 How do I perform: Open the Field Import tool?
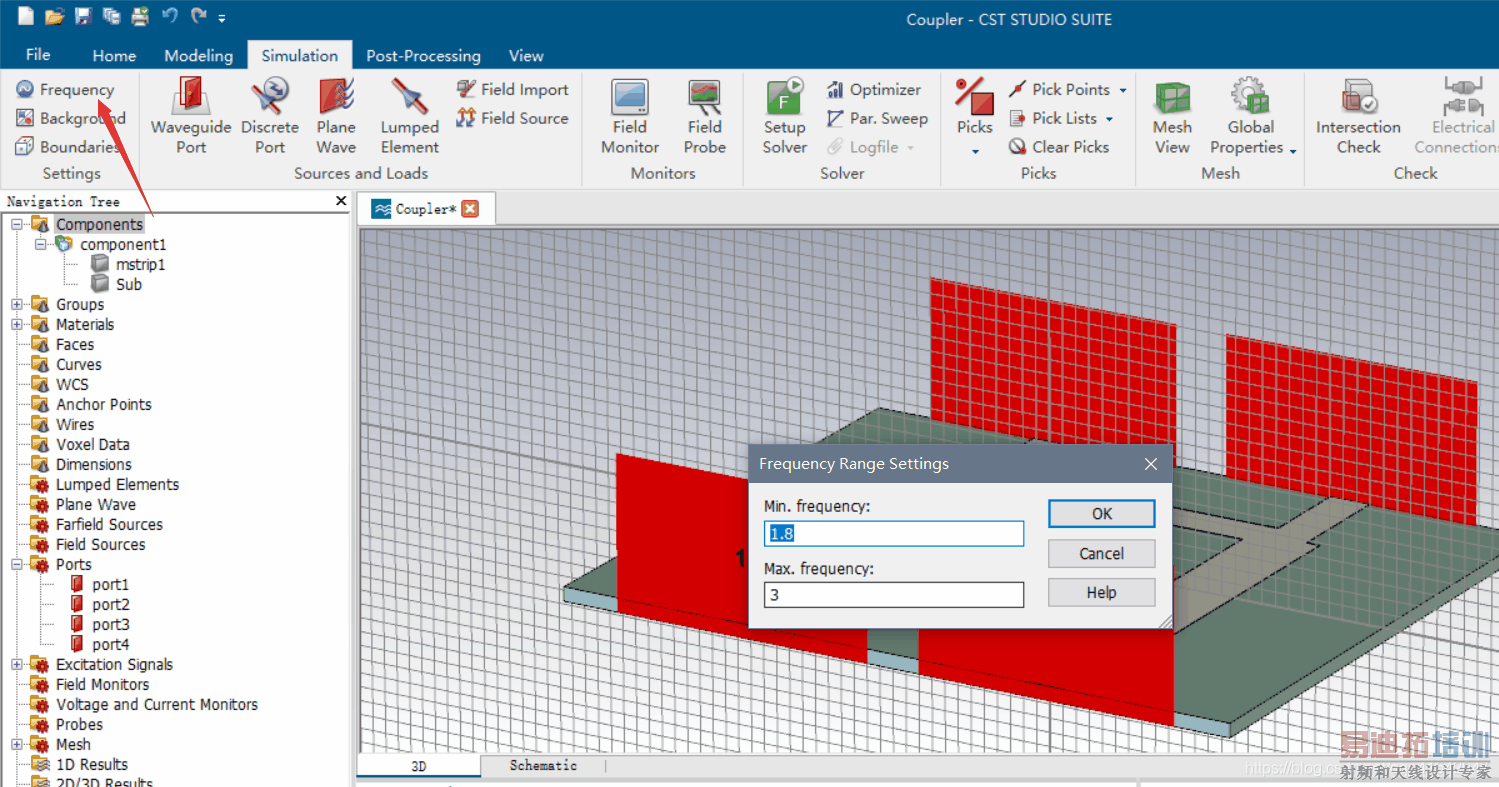512,90
